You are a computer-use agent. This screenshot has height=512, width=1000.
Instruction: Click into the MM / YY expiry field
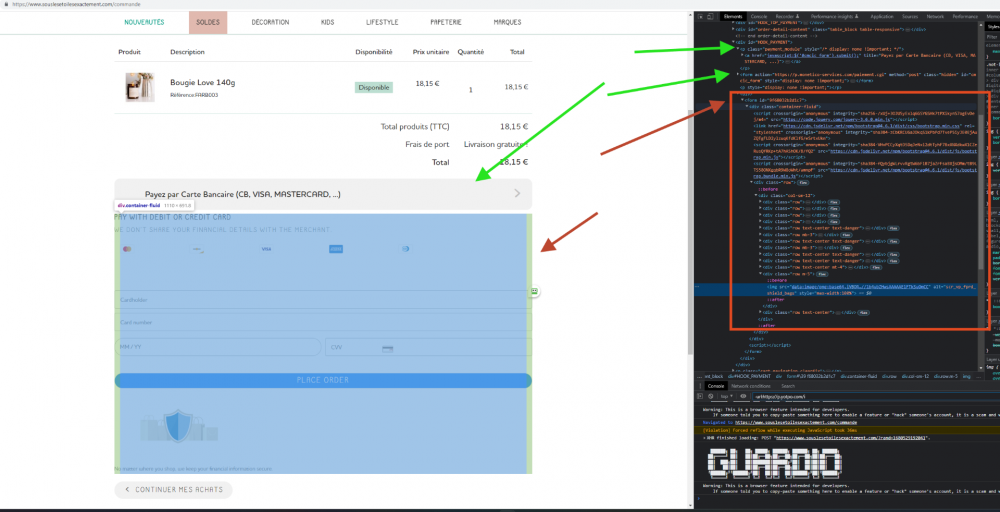point(218,347)
